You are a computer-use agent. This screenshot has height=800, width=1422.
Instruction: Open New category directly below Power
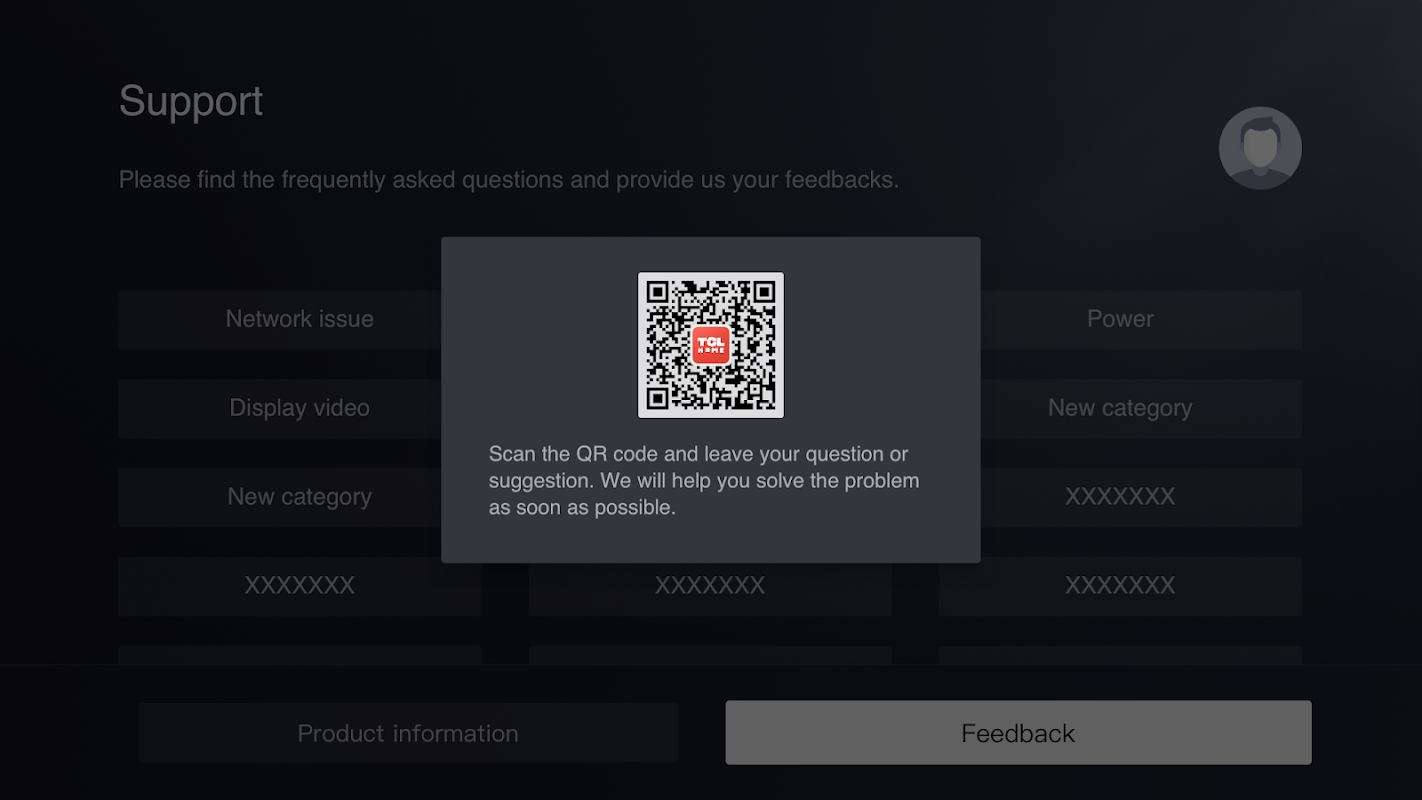coord(1120,408)
